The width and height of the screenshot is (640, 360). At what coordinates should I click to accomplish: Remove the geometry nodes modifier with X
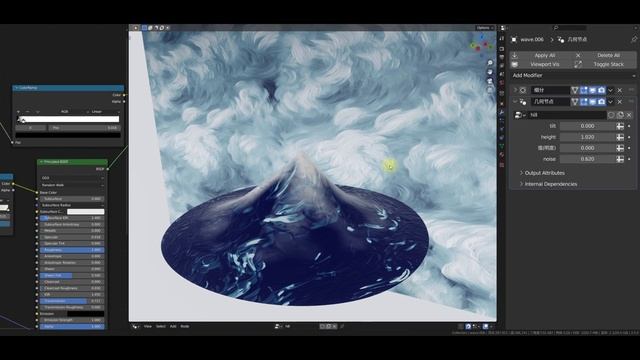[620, 102]
